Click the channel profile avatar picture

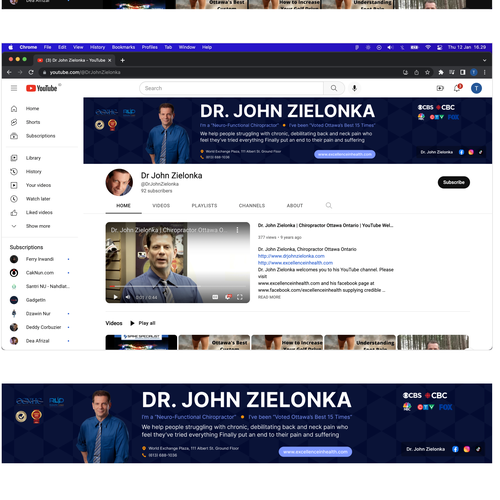[119, 182]
